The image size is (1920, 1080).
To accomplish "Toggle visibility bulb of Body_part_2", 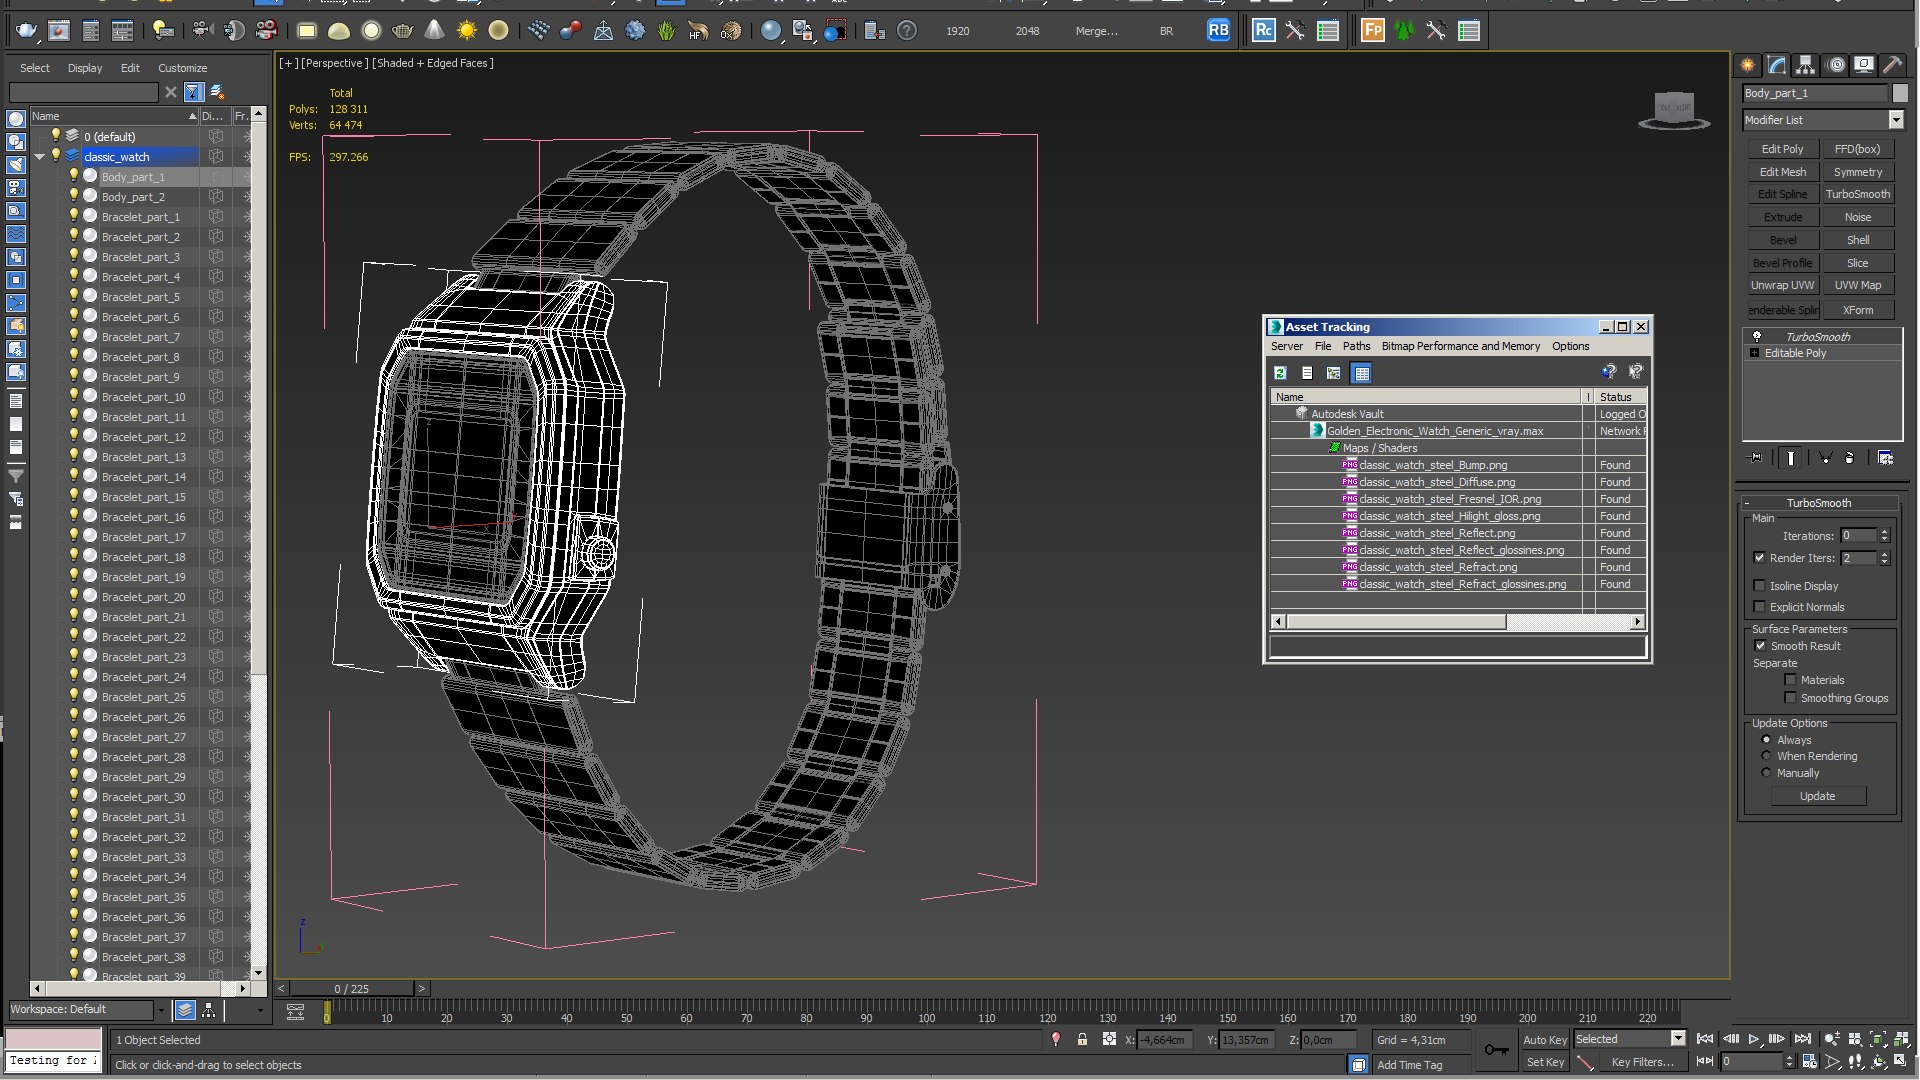I will (x=73, y=196).
